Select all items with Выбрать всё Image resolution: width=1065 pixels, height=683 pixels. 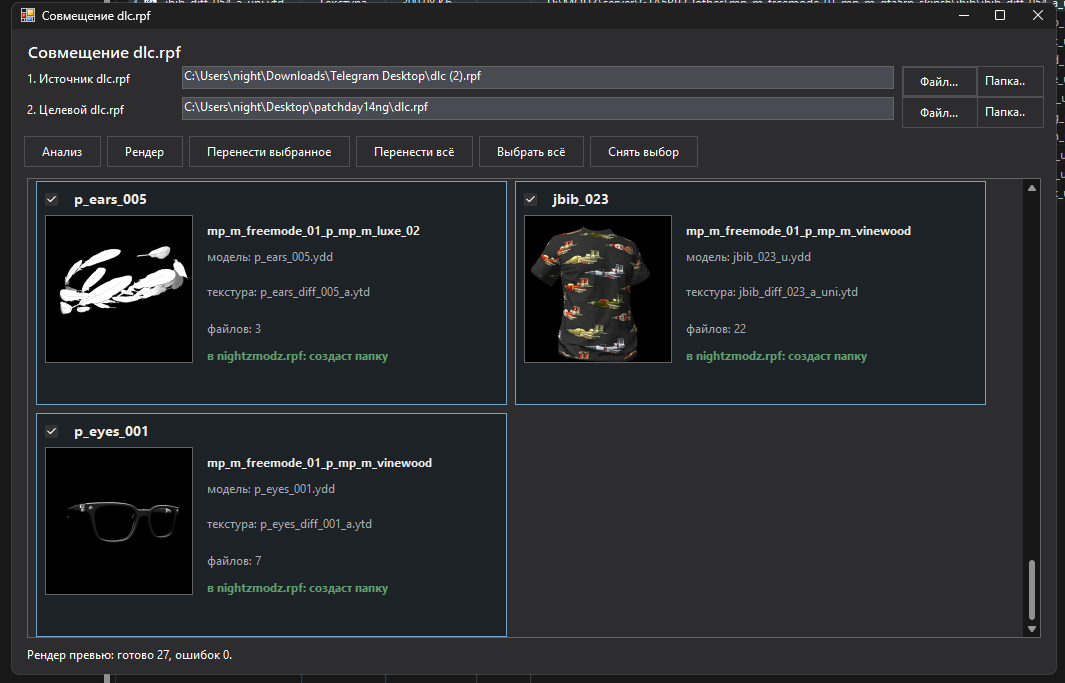pos(531,151)
